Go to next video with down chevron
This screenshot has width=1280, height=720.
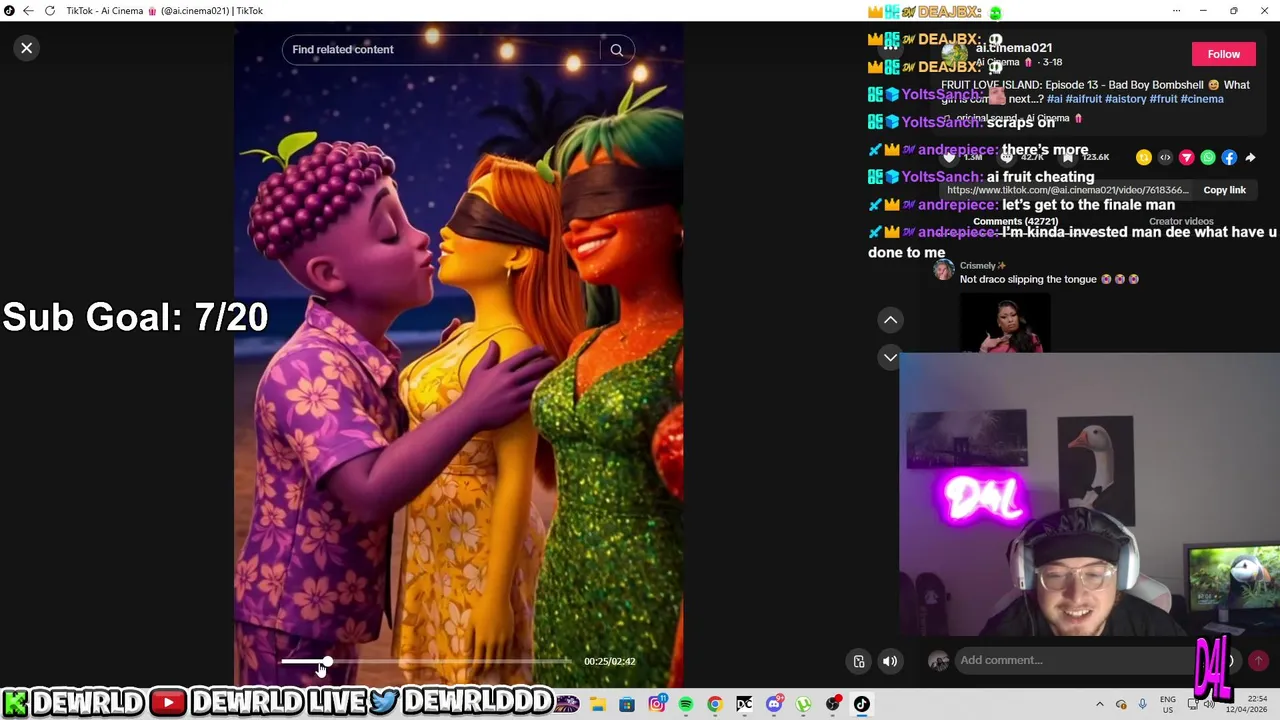(890, 357)
